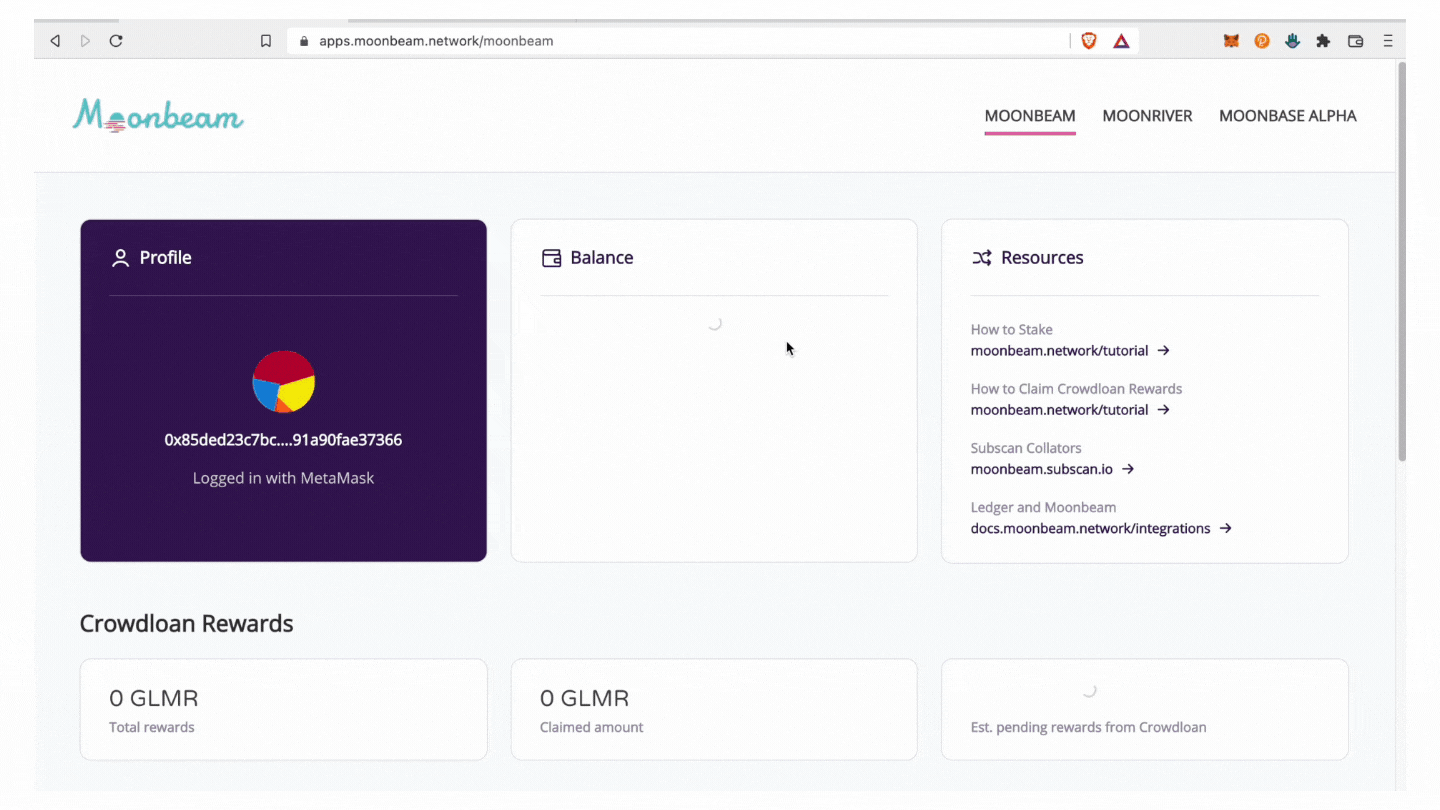Click the colorful account avatar
Viewport: 1440px width, 810px height.
click(284, 381)
